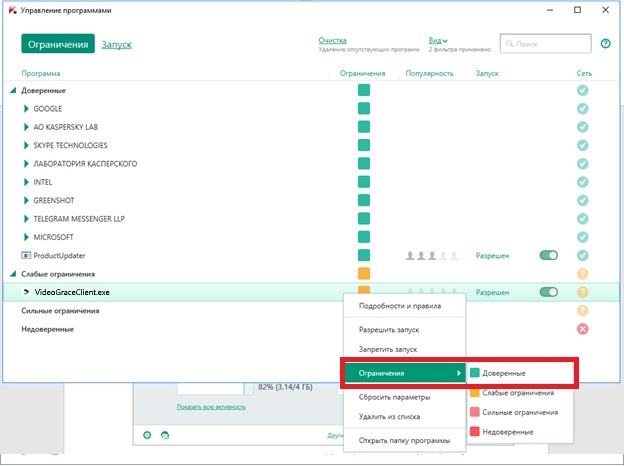The height and width of the screenshot is (466, 624).
Task: Choose Подробности и правила in context menu
Action: (x=404, y=306)
